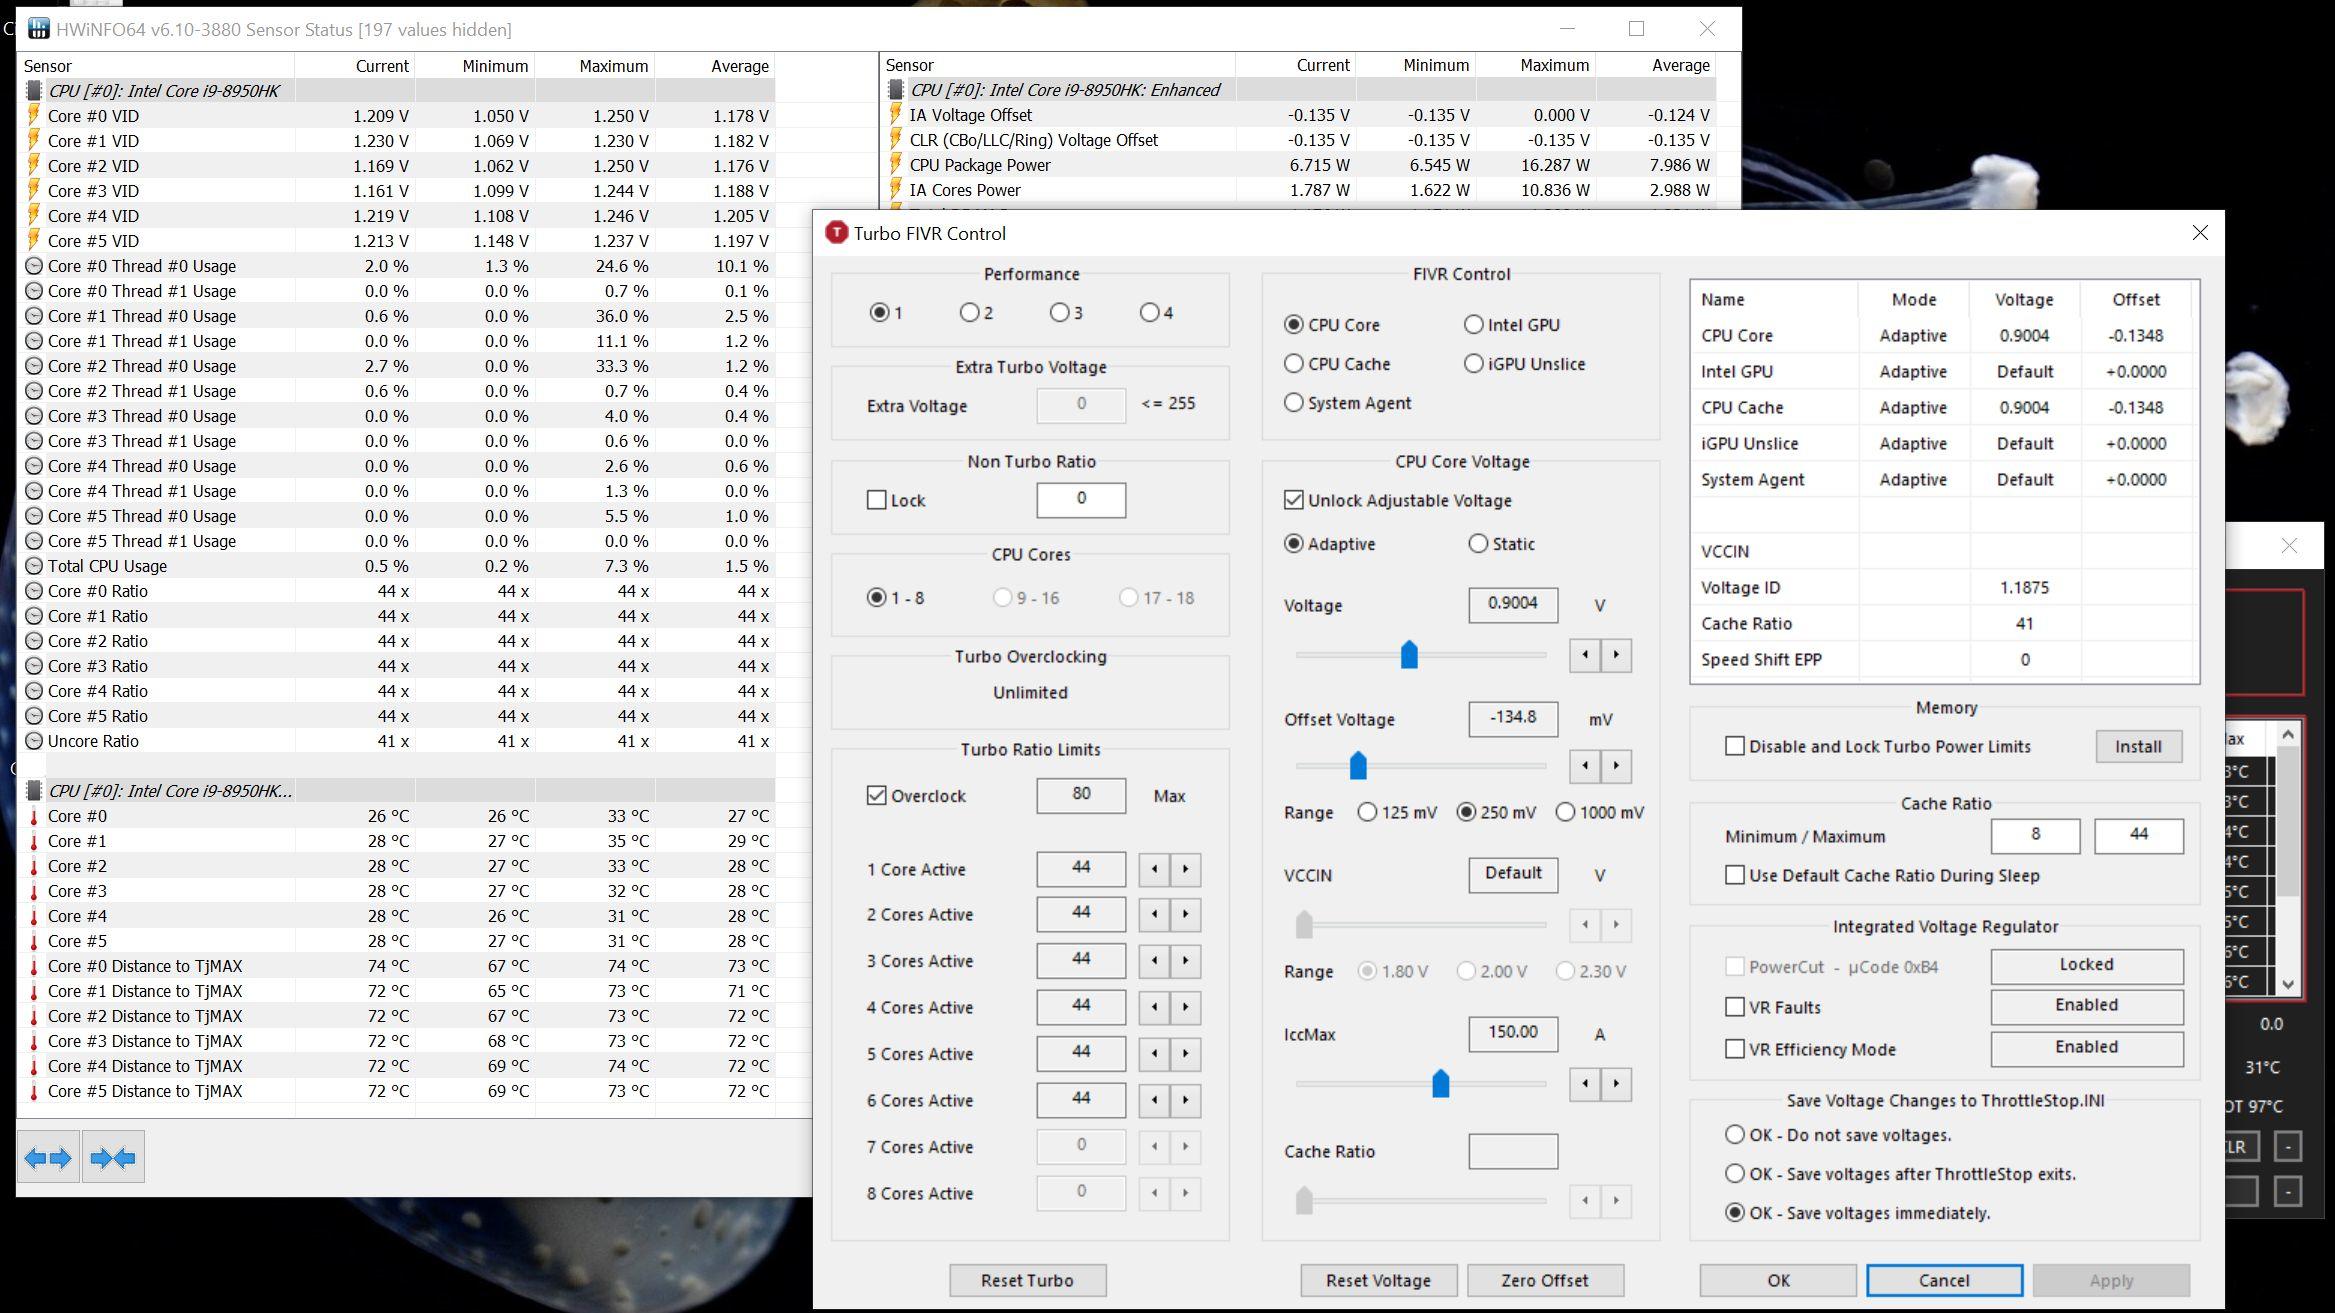The image size is (2335, 1313).
Task: Select the CPU Cache radio button
Action: (1294, 364)
